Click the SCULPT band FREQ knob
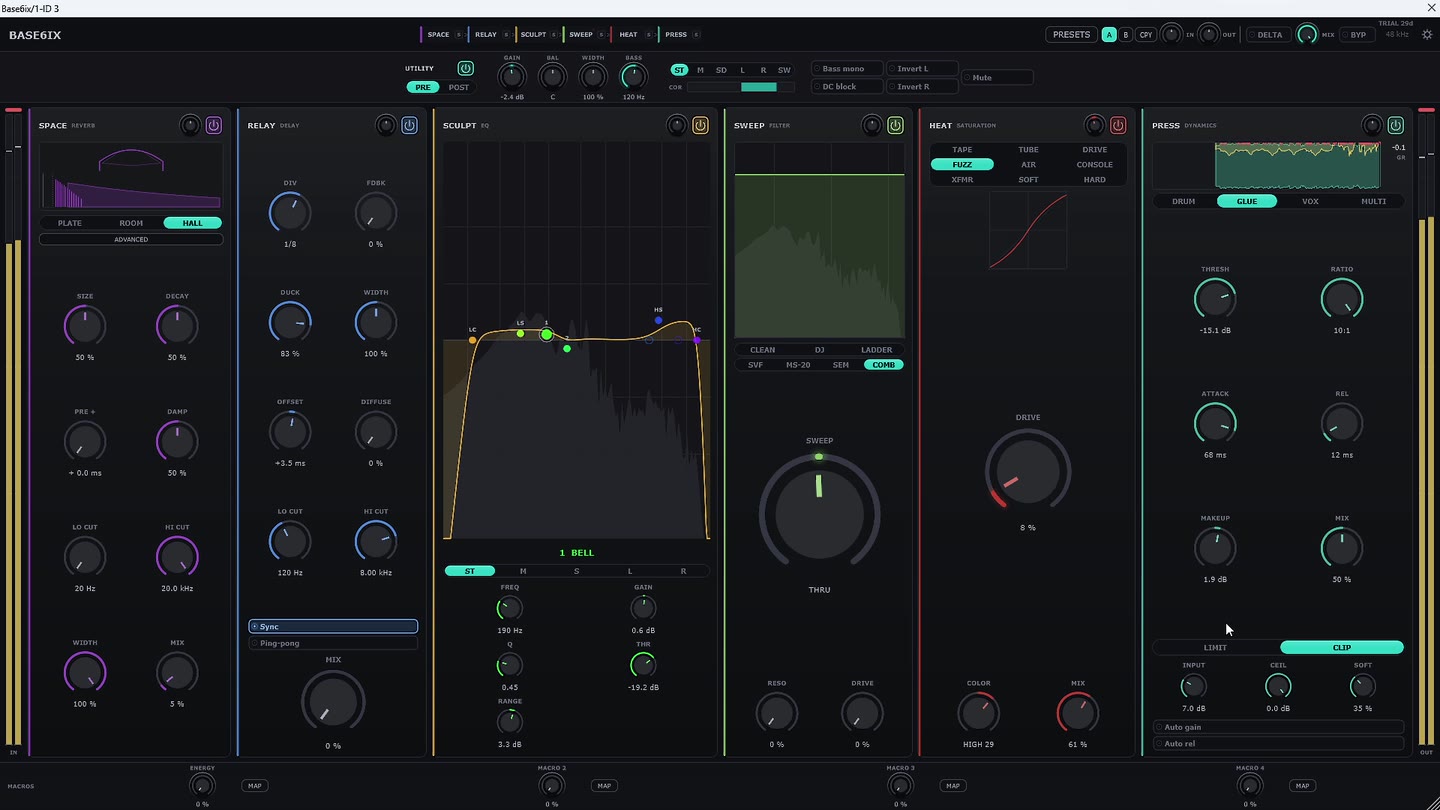Viewport: 1440px width, 810px height. [509, 607]
